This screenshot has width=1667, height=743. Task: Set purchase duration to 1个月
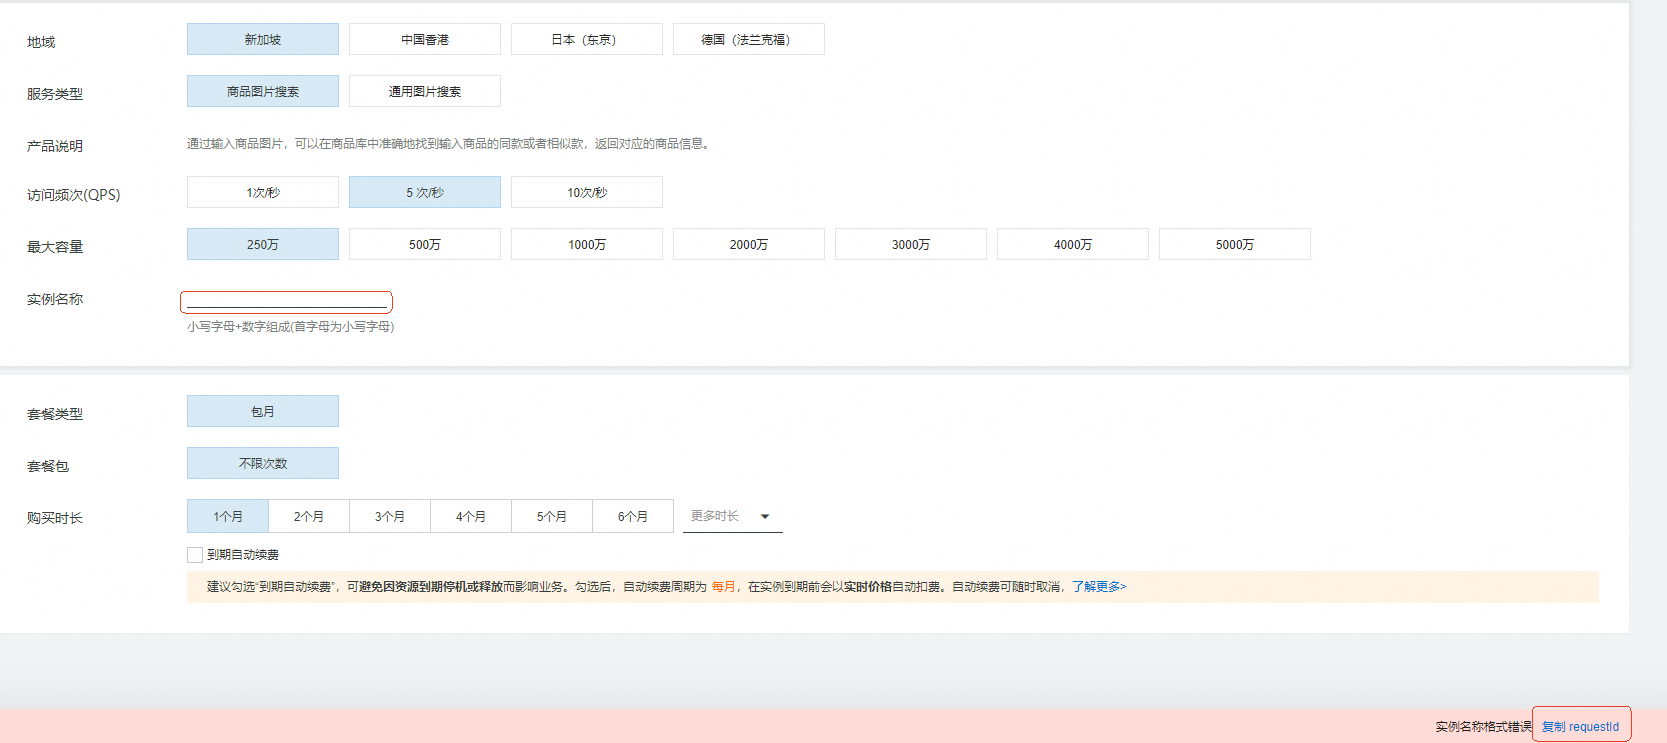(228, 516)
